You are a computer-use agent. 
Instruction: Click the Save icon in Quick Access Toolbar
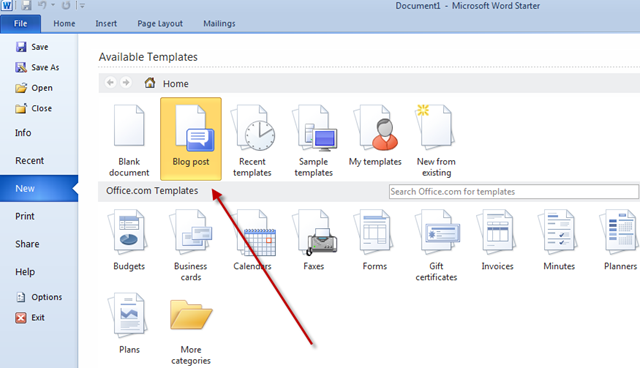[x=26, y=5]
